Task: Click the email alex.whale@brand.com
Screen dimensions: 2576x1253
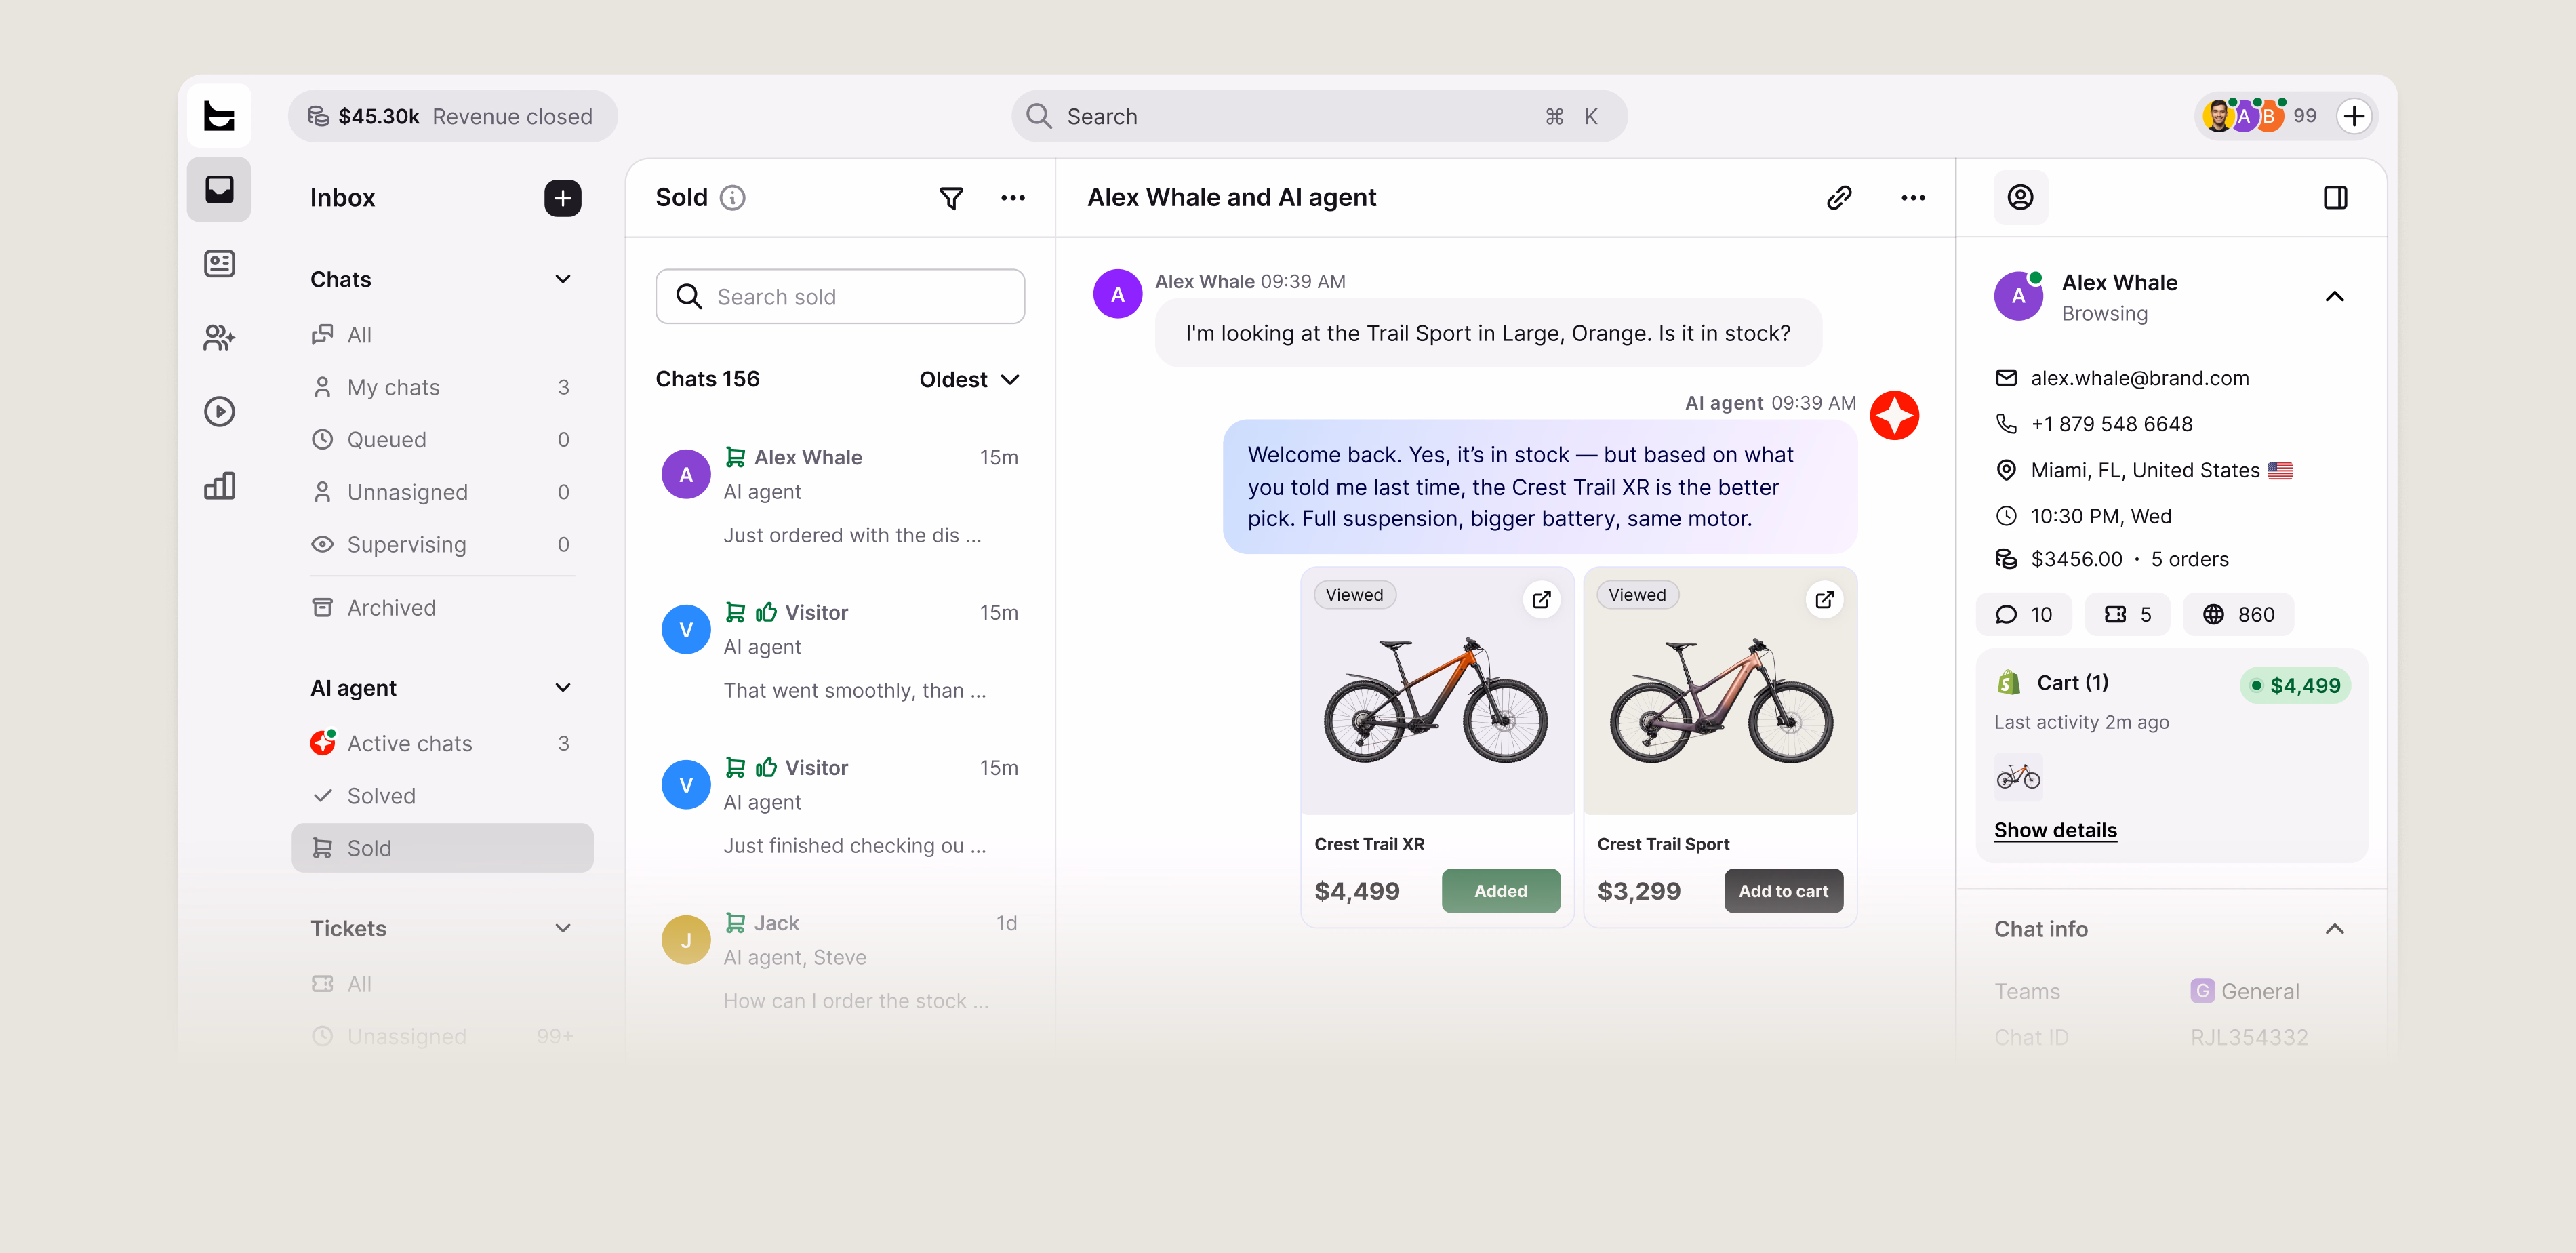Action: click(2139, 378)
